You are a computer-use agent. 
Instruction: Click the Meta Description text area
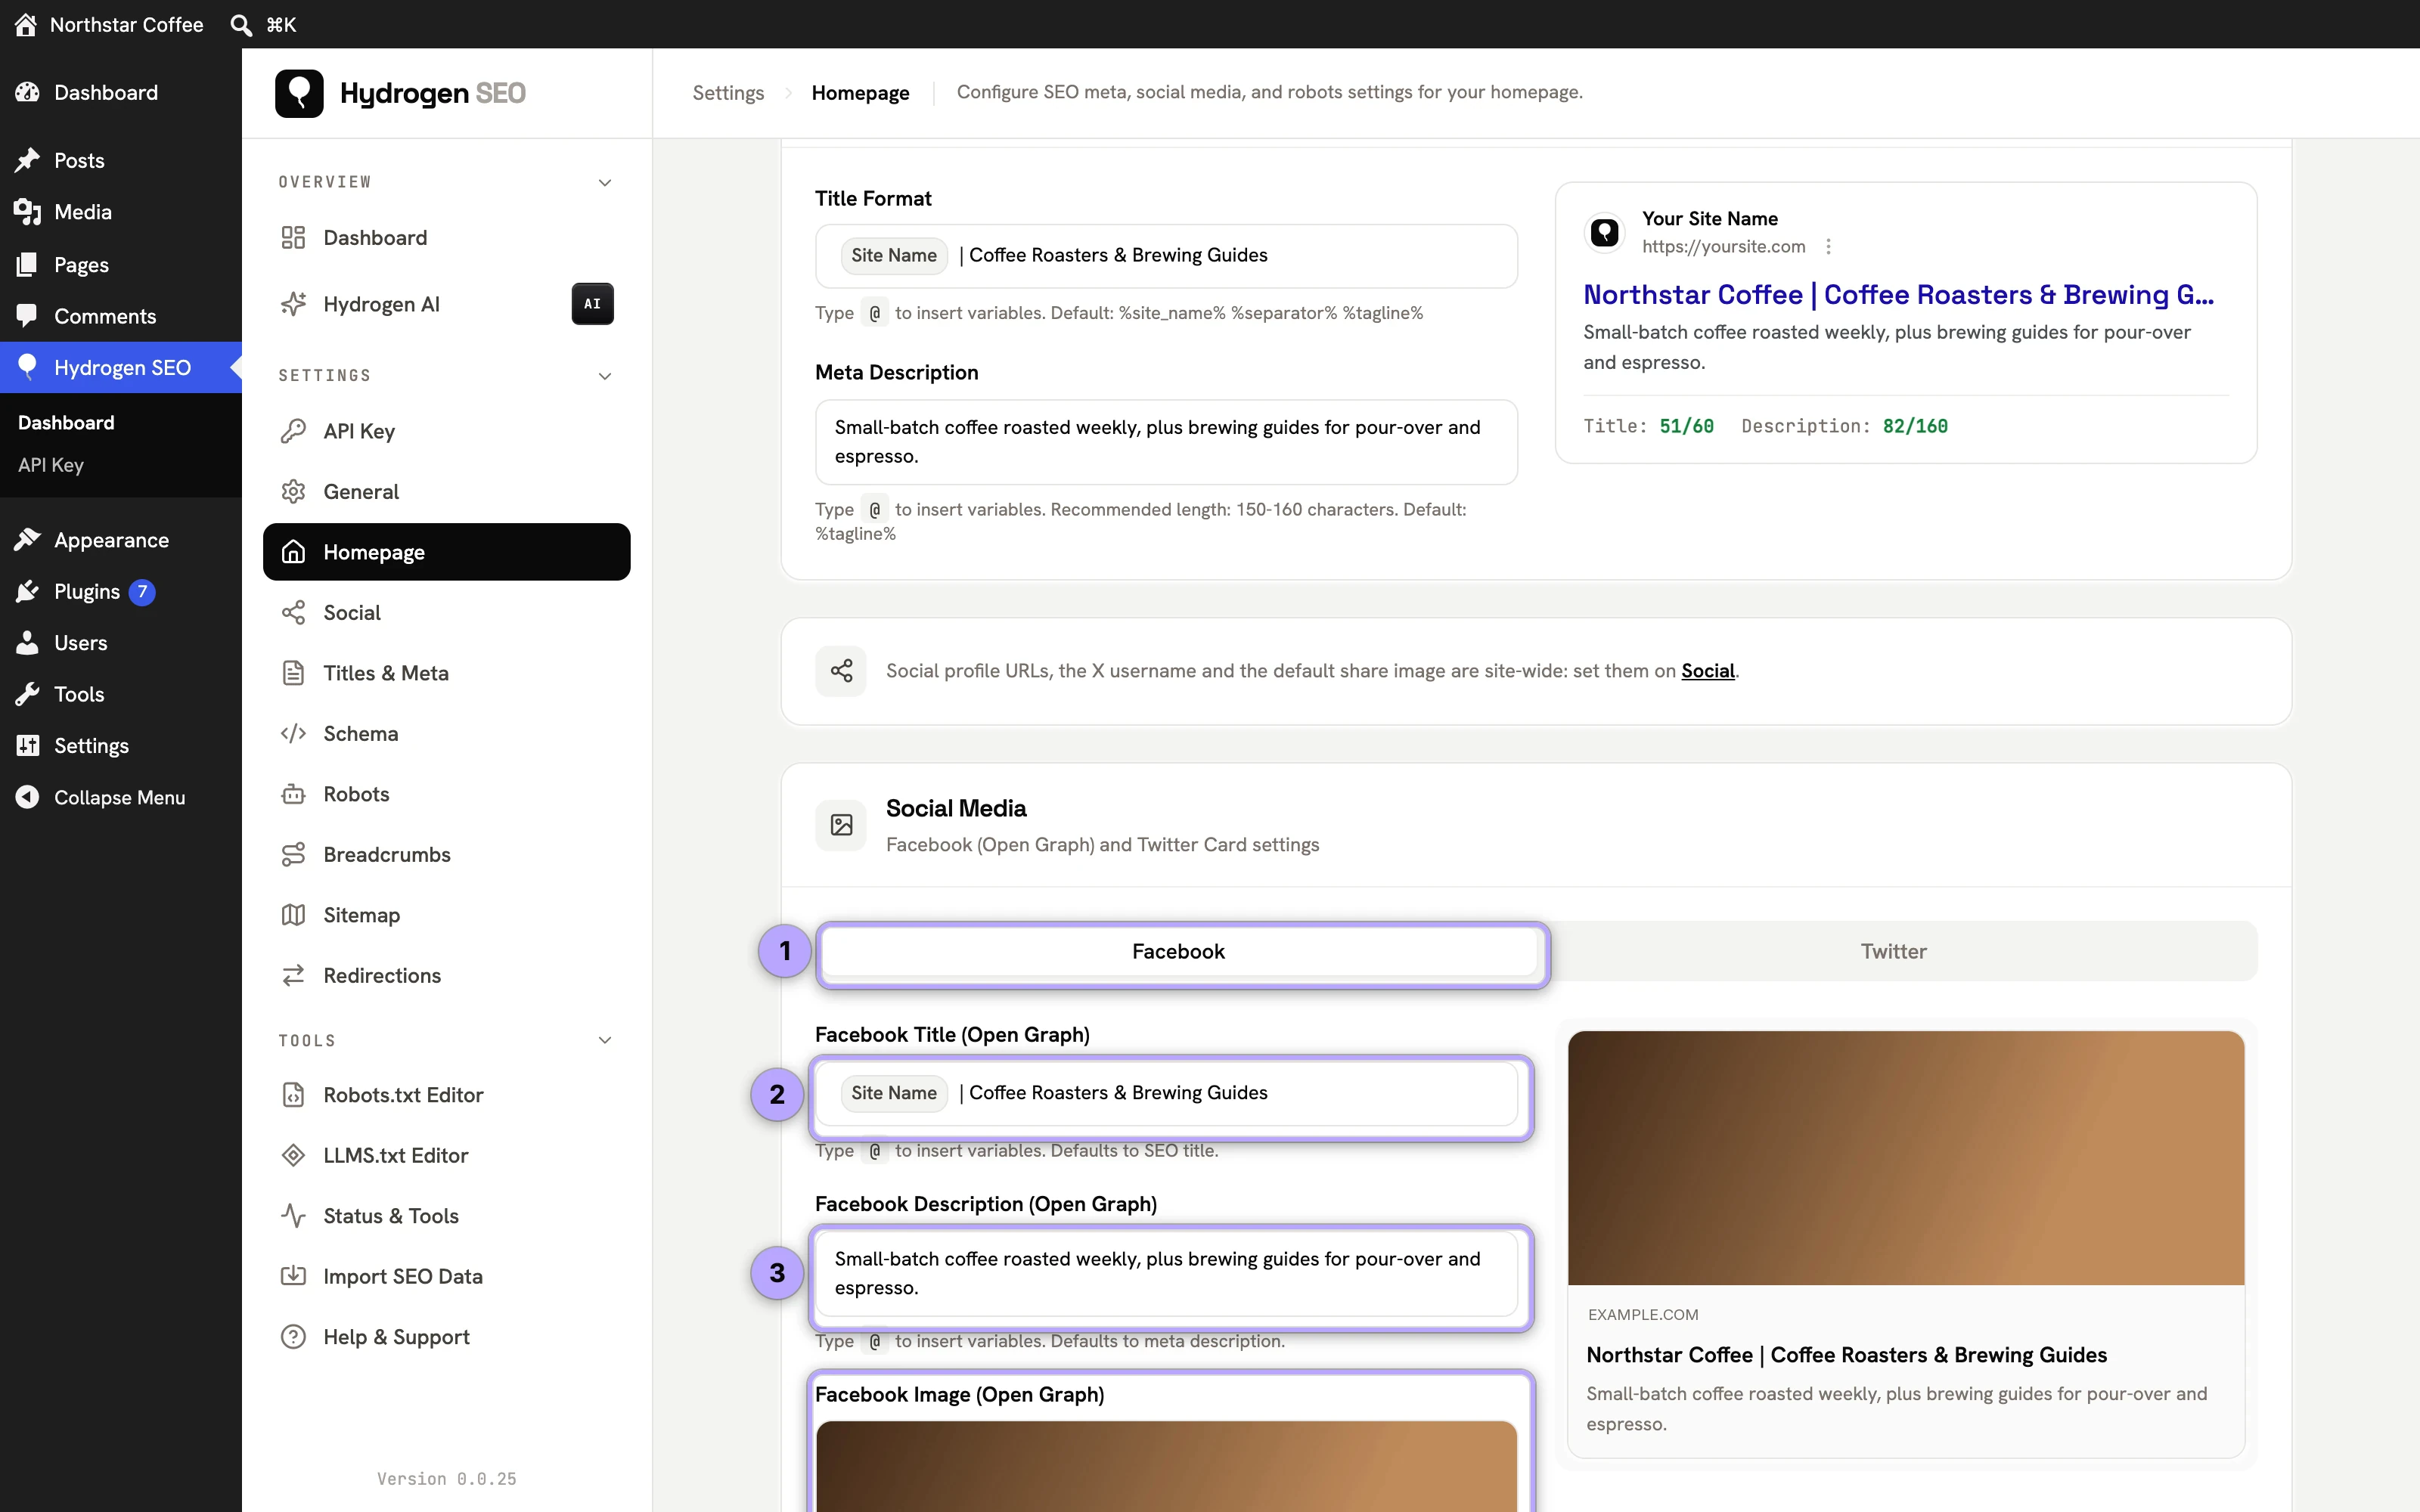point(1166,442)
